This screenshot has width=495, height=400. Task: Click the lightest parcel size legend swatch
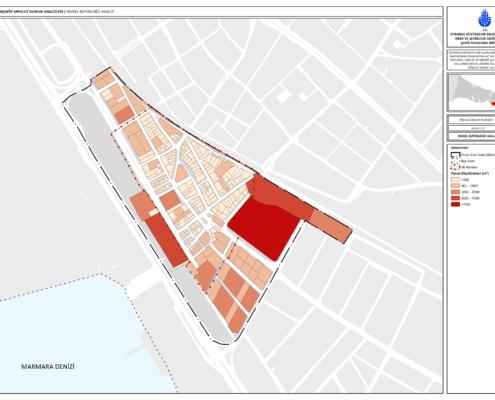(x=455, y=179)
